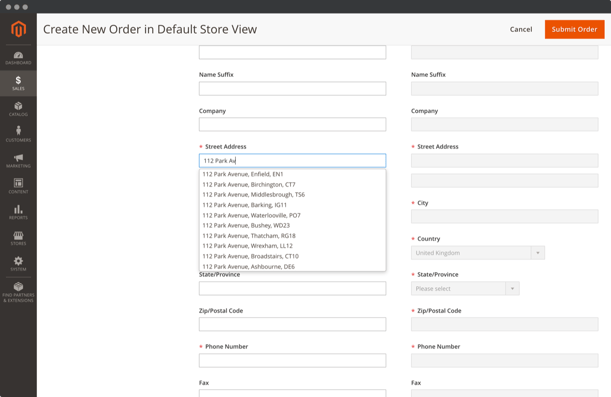Click the billing Fax input field

point(292,393)
